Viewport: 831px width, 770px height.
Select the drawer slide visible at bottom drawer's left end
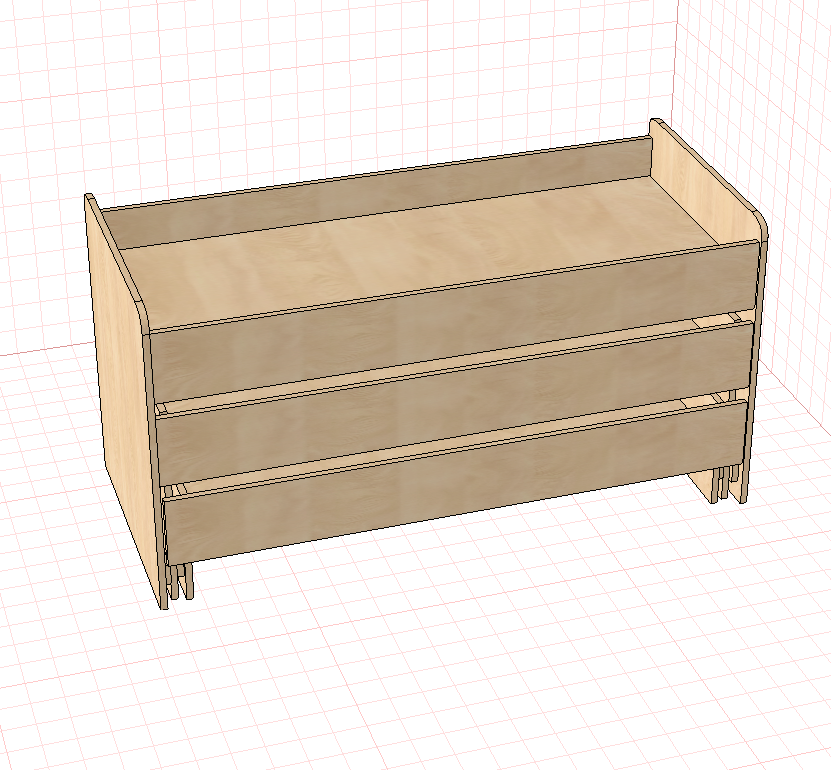(x=178, y=489)
